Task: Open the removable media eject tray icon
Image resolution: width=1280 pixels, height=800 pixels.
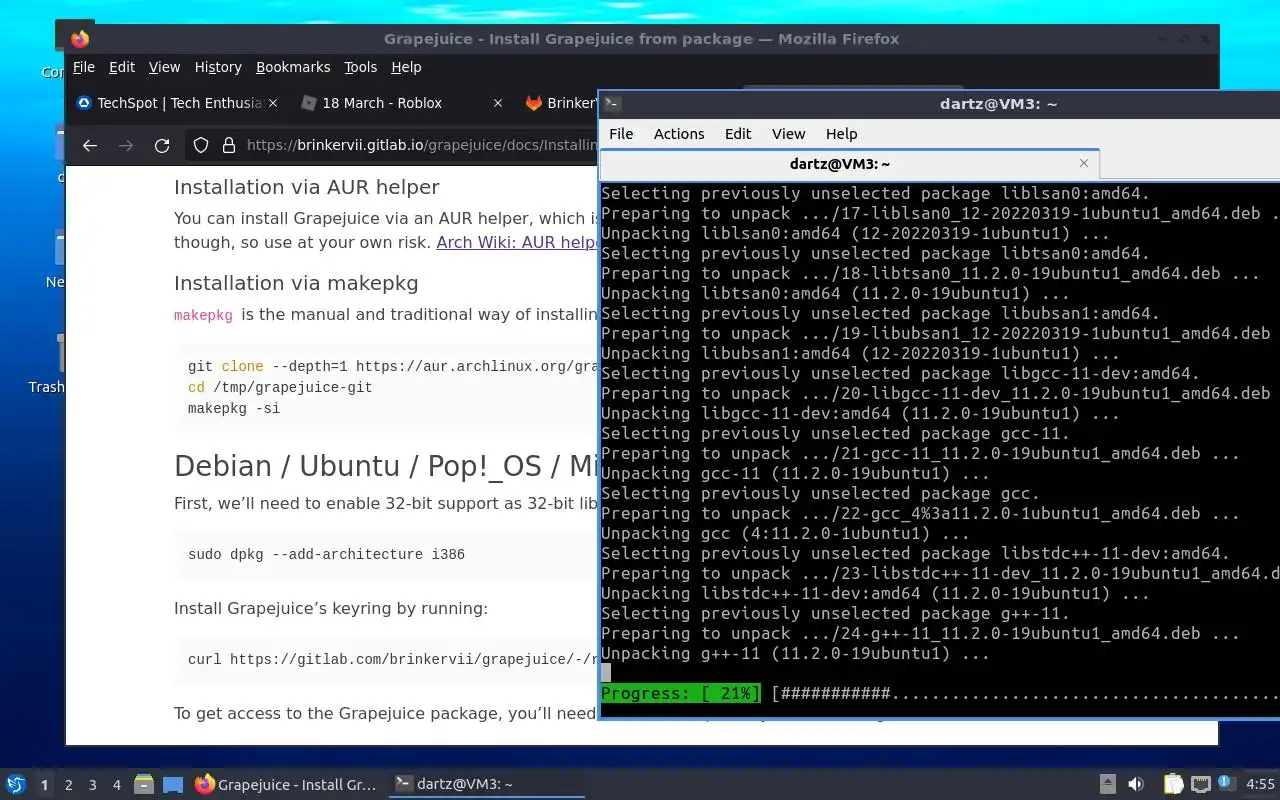Action: (1108, 784)
